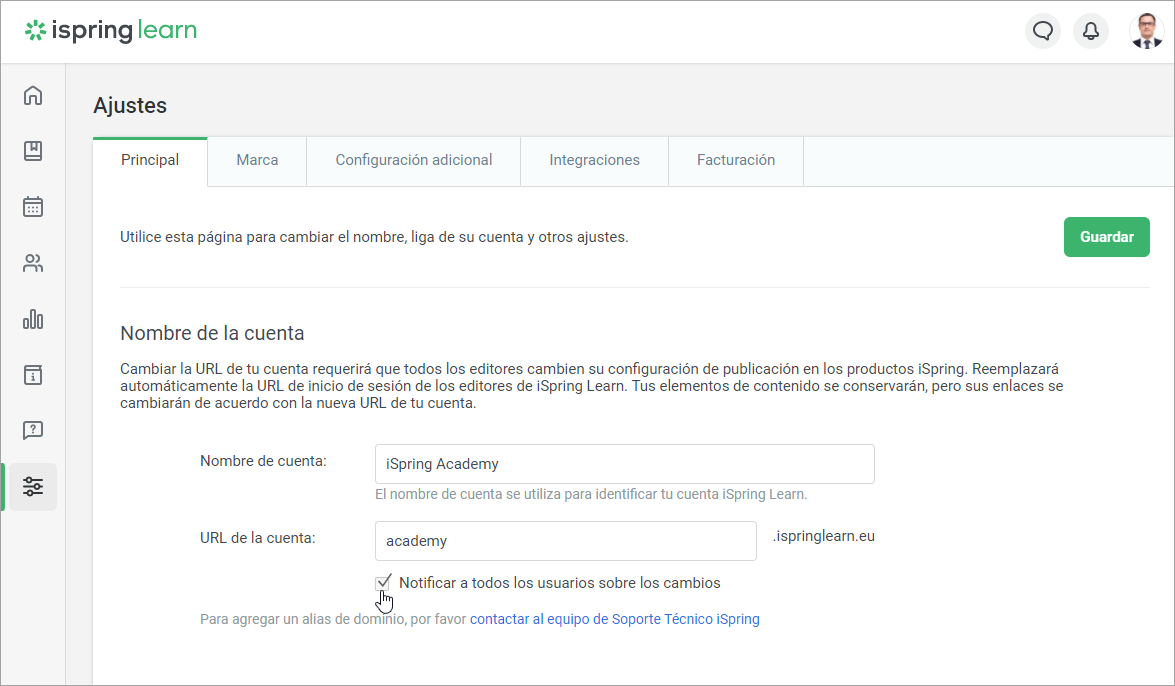Click the green Guardar button
The image size is (1175, 686).
point(1107,237)
